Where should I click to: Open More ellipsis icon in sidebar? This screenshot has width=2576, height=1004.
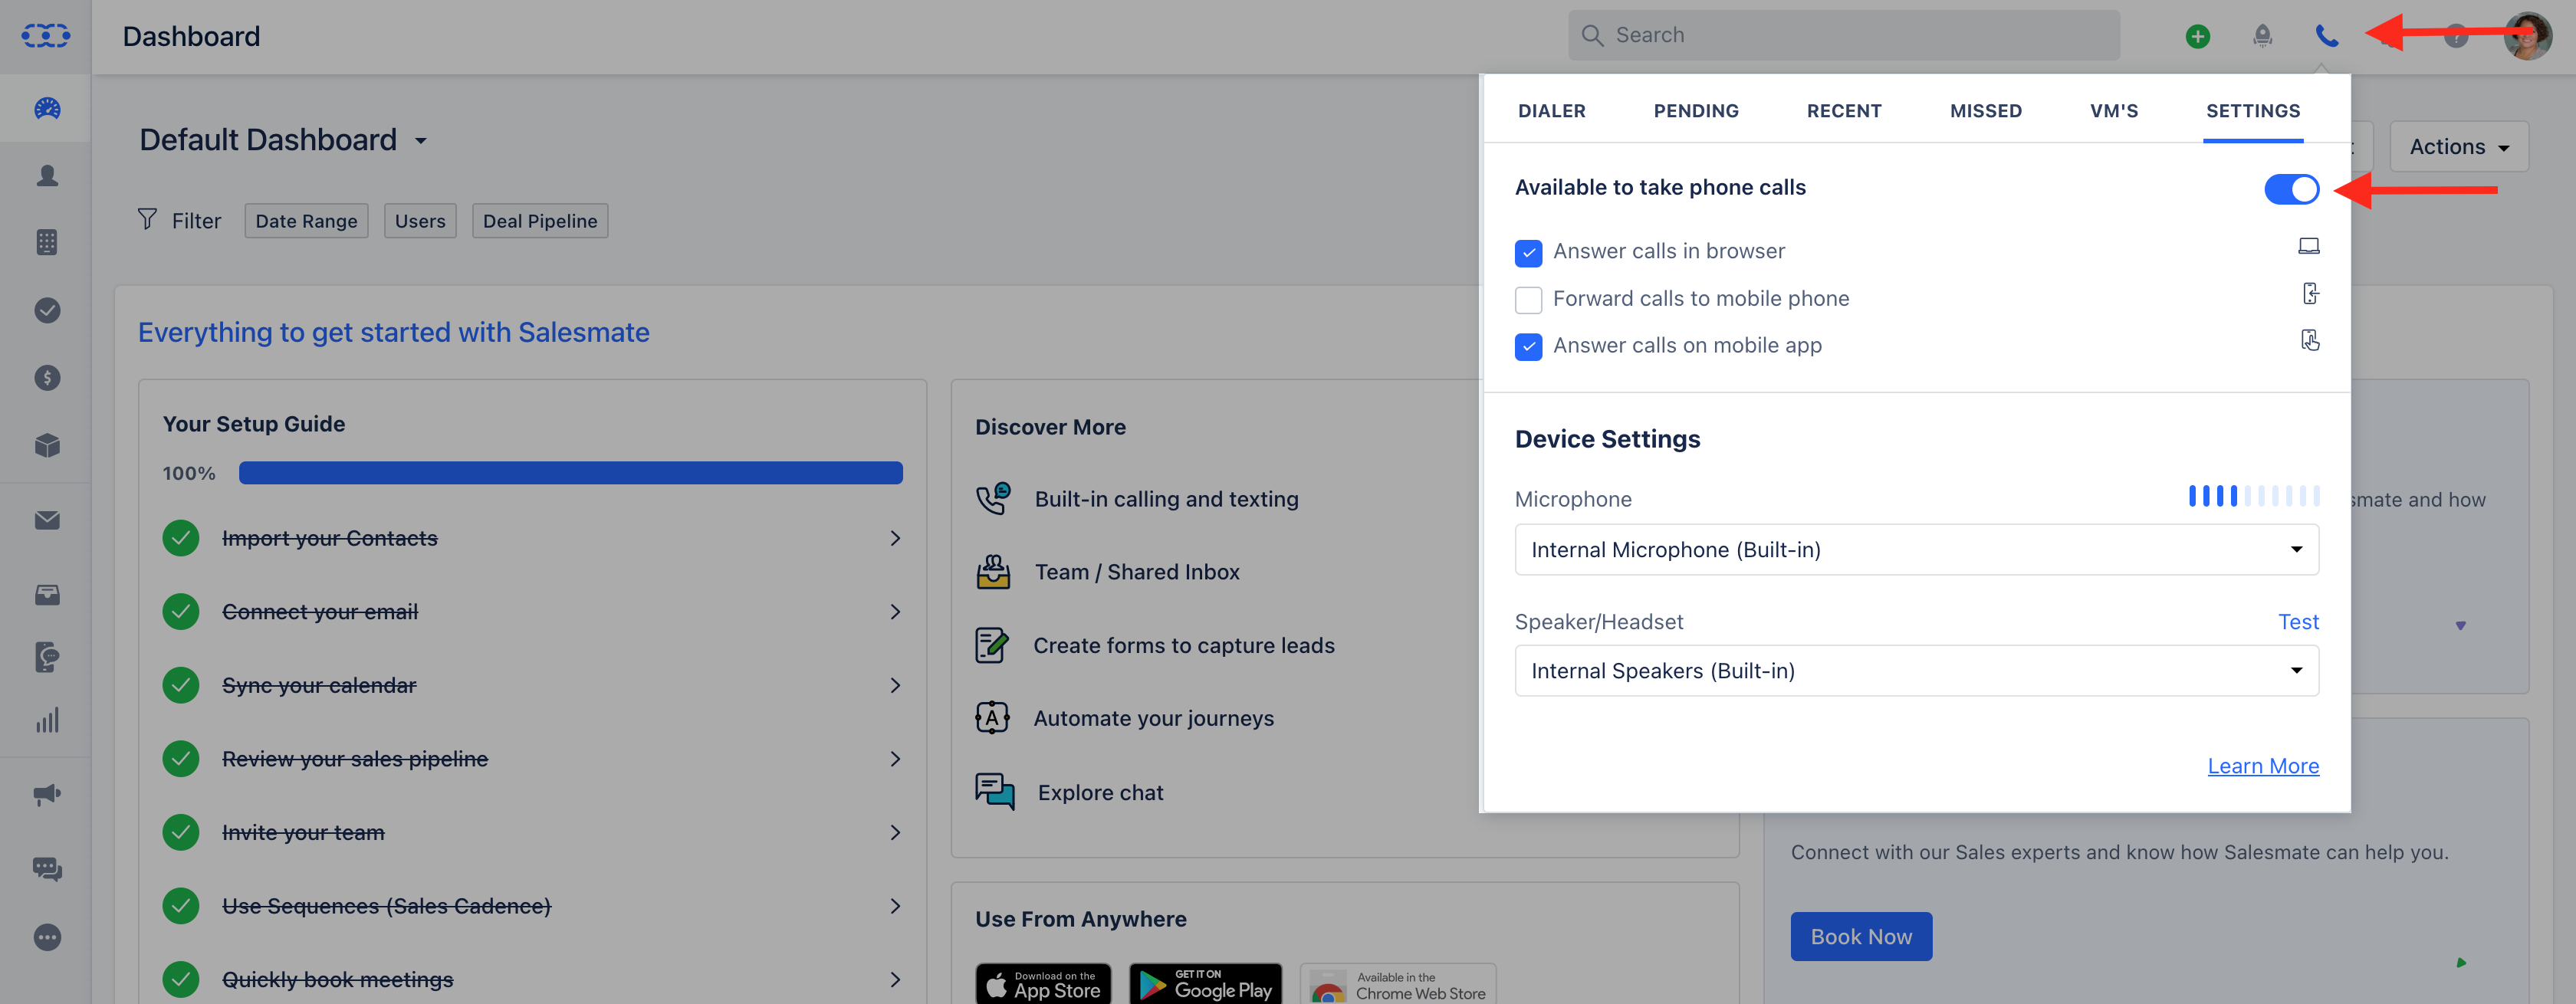point(47,937)
